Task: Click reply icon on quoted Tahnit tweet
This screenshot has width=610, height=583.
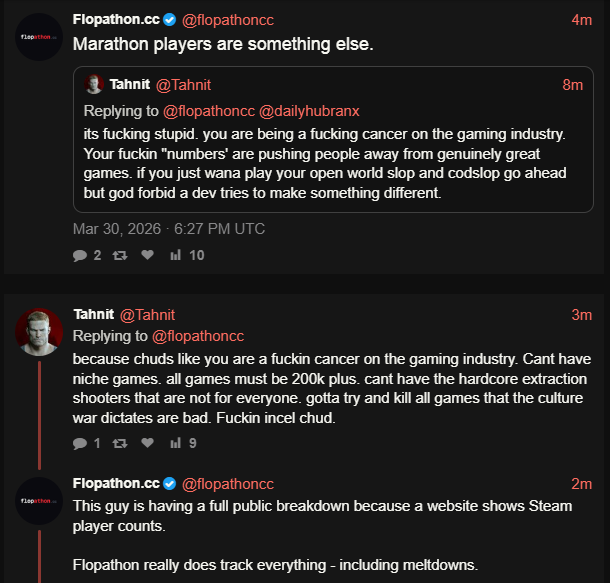Action: tap(80, 255)
